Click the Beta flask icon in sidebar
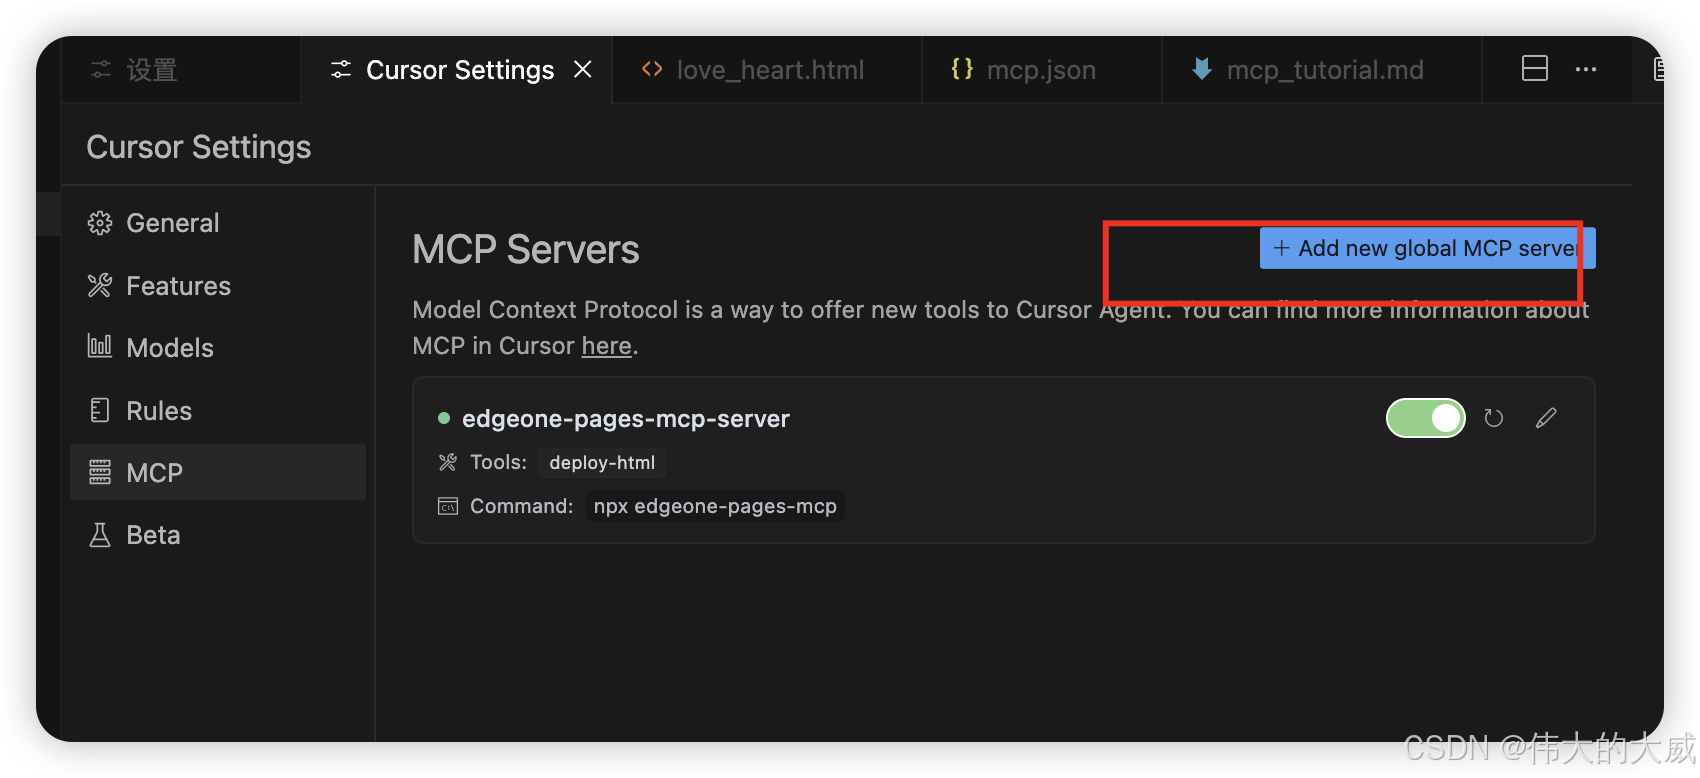This screenshot has height=778, width=1700. pyautogui.click(x=100, y=535)
